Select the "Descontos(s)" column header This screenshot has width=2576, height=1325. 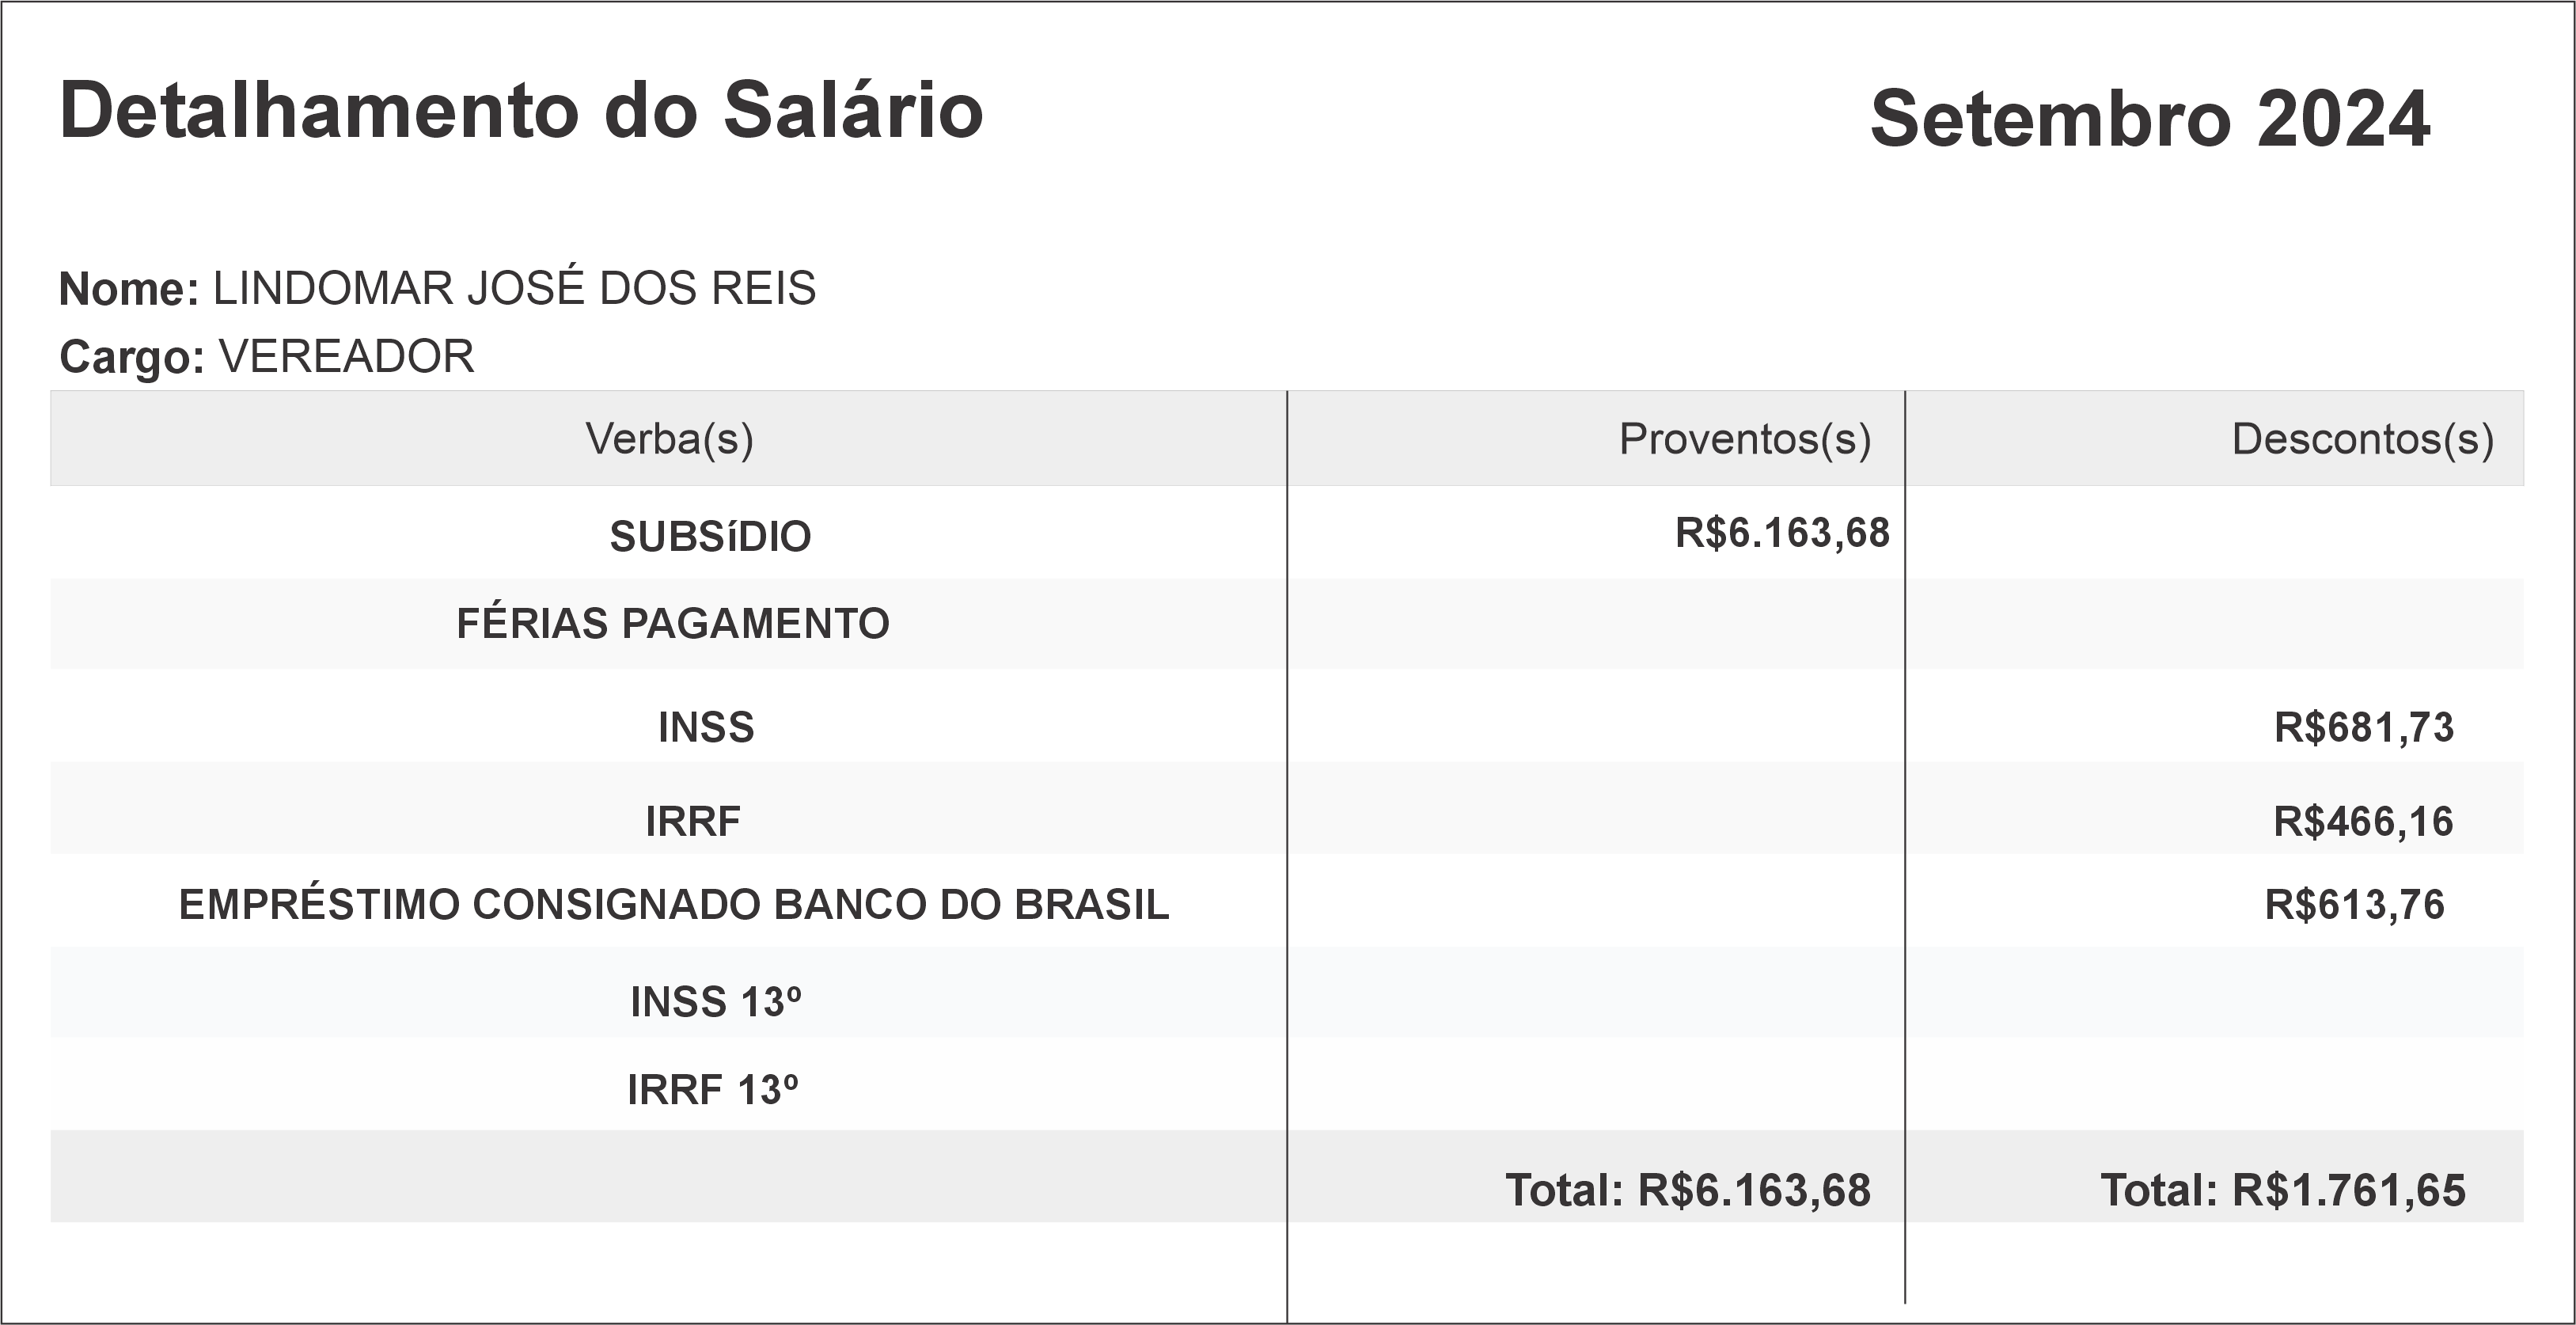click(2362, 439)
